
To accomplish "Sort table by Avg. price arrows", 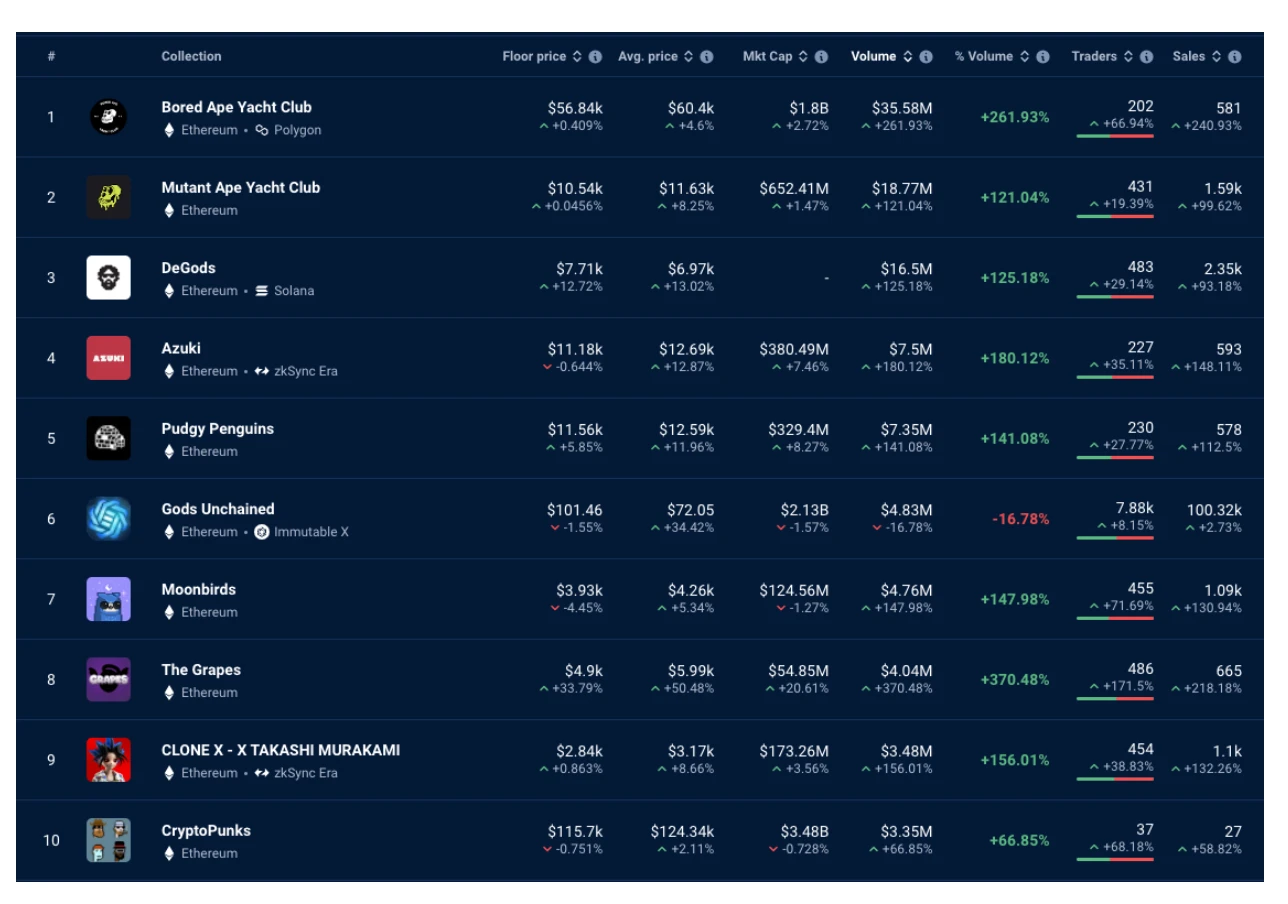I will pyautogui.click(x=689, y=57).
